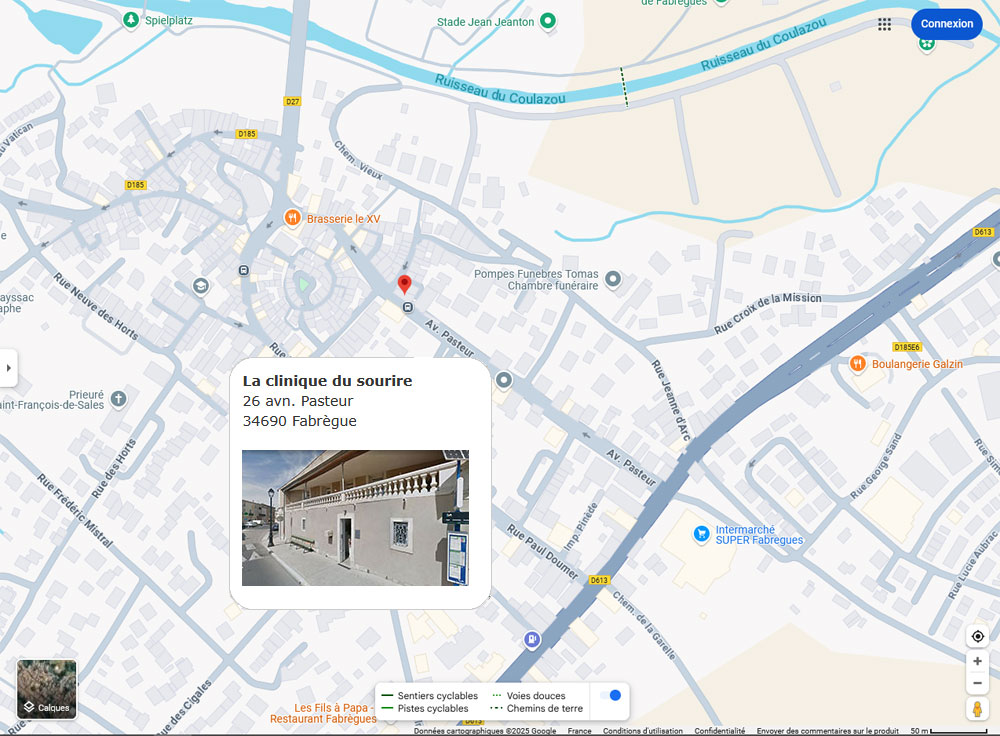Zoom out with the minus button
Screen dimensions: 1000x736
point(977,684)
